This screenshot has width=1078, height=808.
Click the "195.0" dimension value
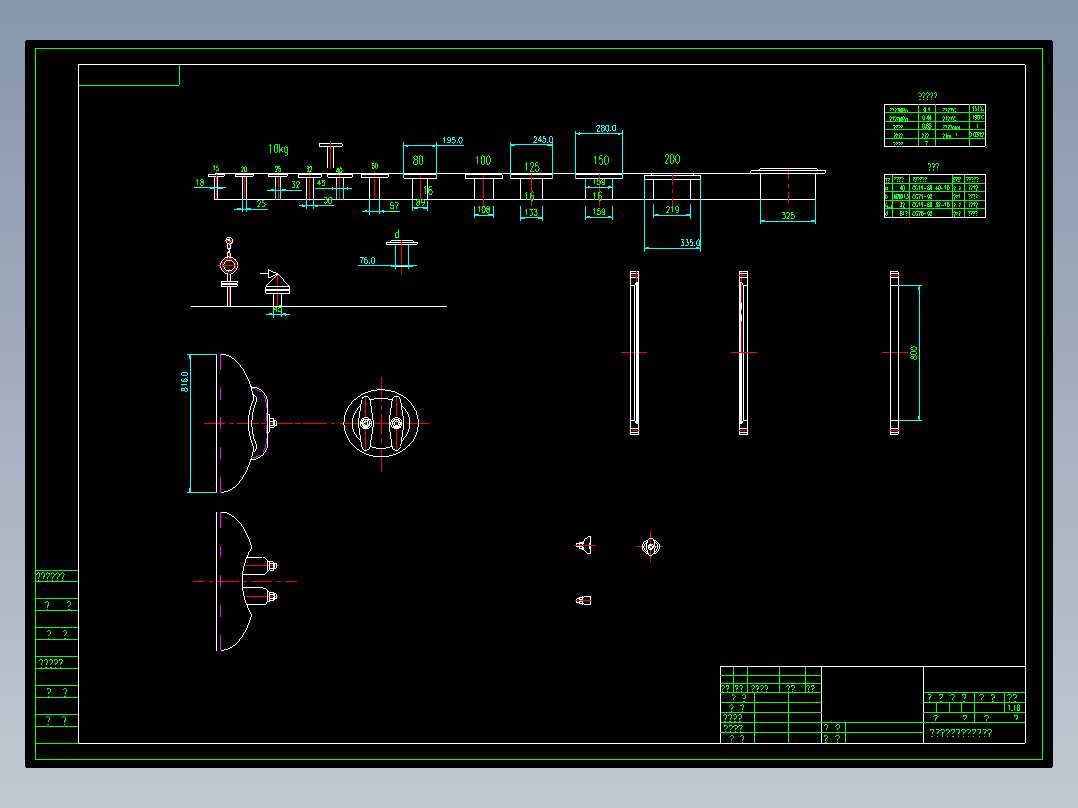pos(452,140)
